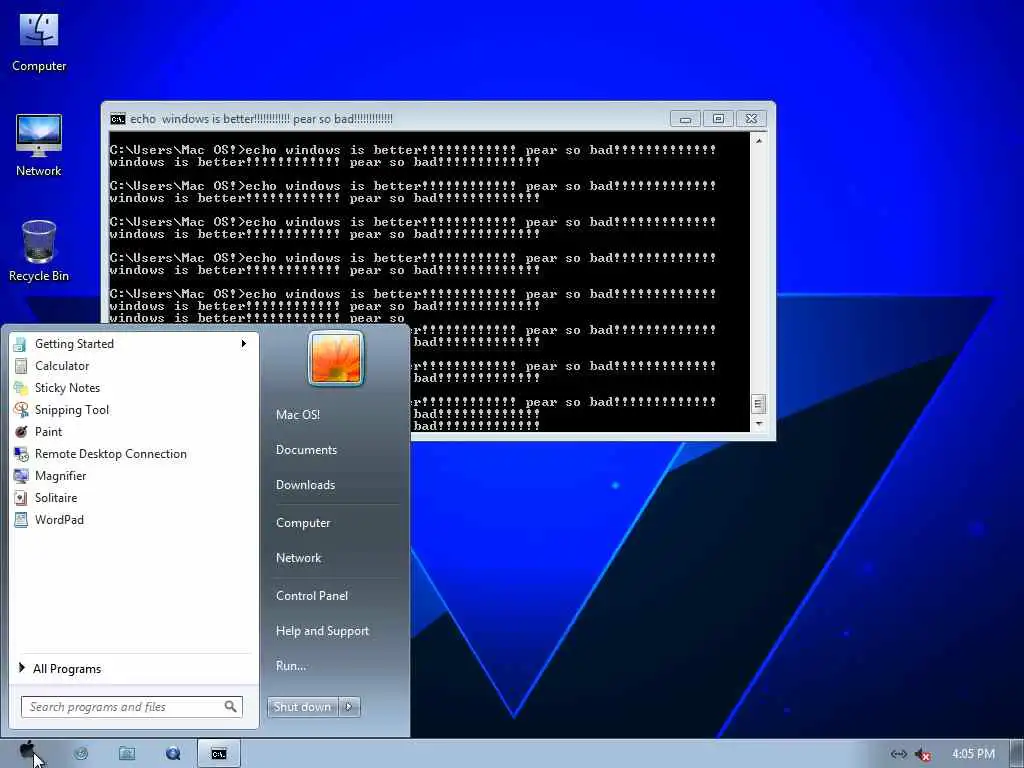The height and width of the screenshot is (768, 1024).
Task: Open Network in Start menu right pane
Action: (298, 558)
